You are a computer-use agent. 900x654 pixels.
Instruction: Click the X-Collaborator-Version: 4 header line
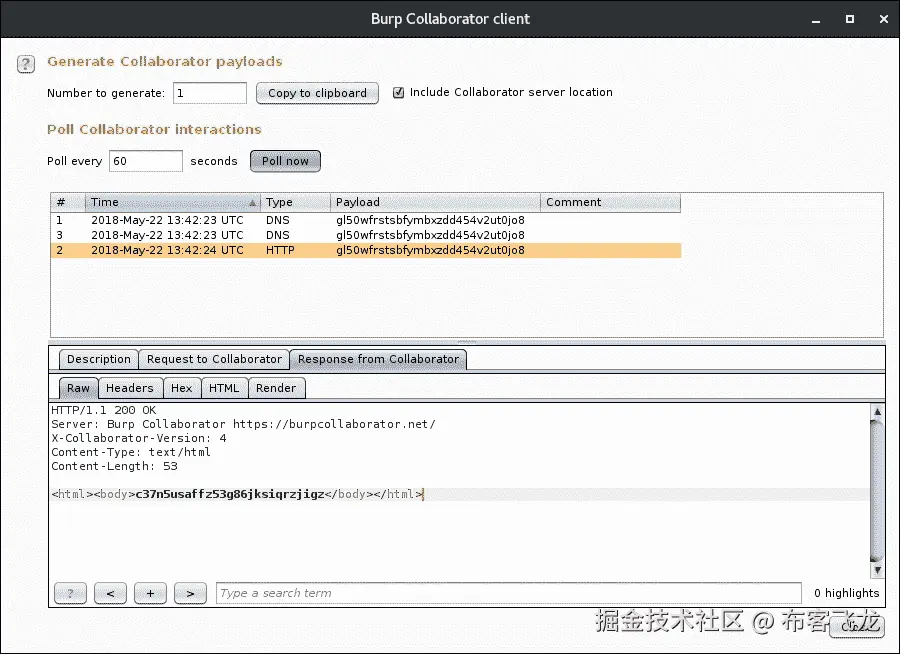click(x=139, y=439)
